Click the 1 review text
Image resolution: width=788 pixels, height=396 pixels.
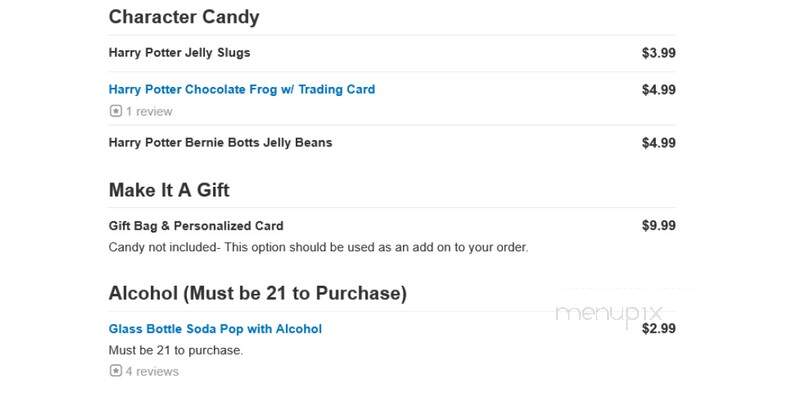point(149,112)
